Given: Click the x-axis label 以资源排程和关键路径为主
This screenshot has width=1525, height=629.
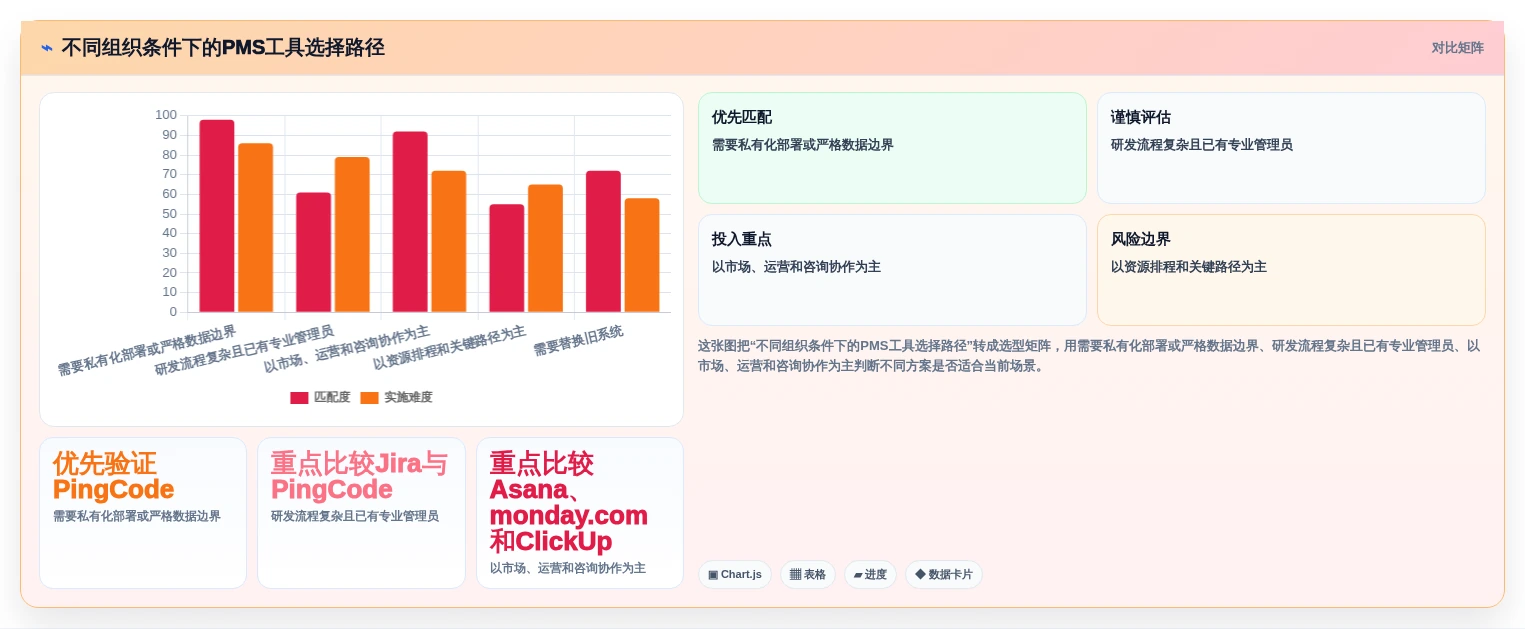Looking at the screenshot, I should coord(449,348).
